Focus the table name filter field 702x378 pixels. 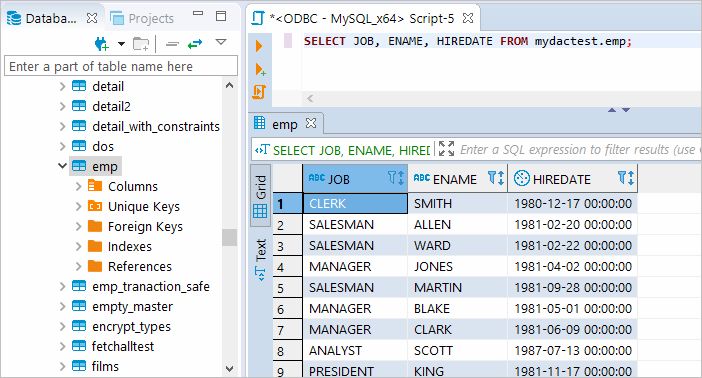pyautogui.click(x=121, y=66)
